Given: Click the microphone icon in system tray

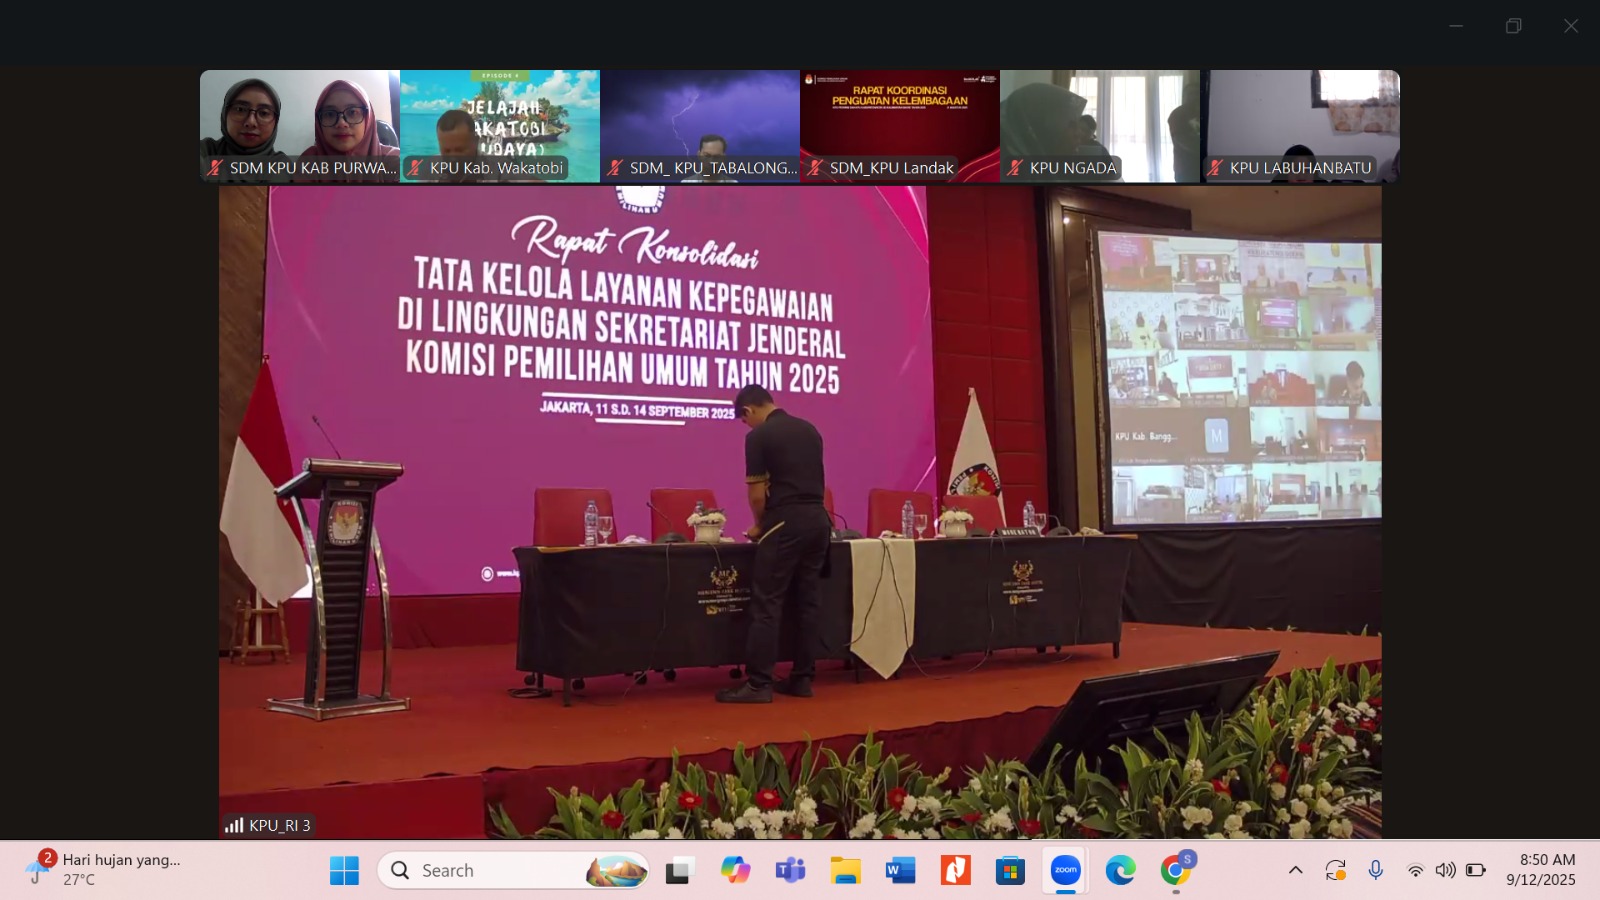Looking at the screenshot, I should pos(1376,870).
